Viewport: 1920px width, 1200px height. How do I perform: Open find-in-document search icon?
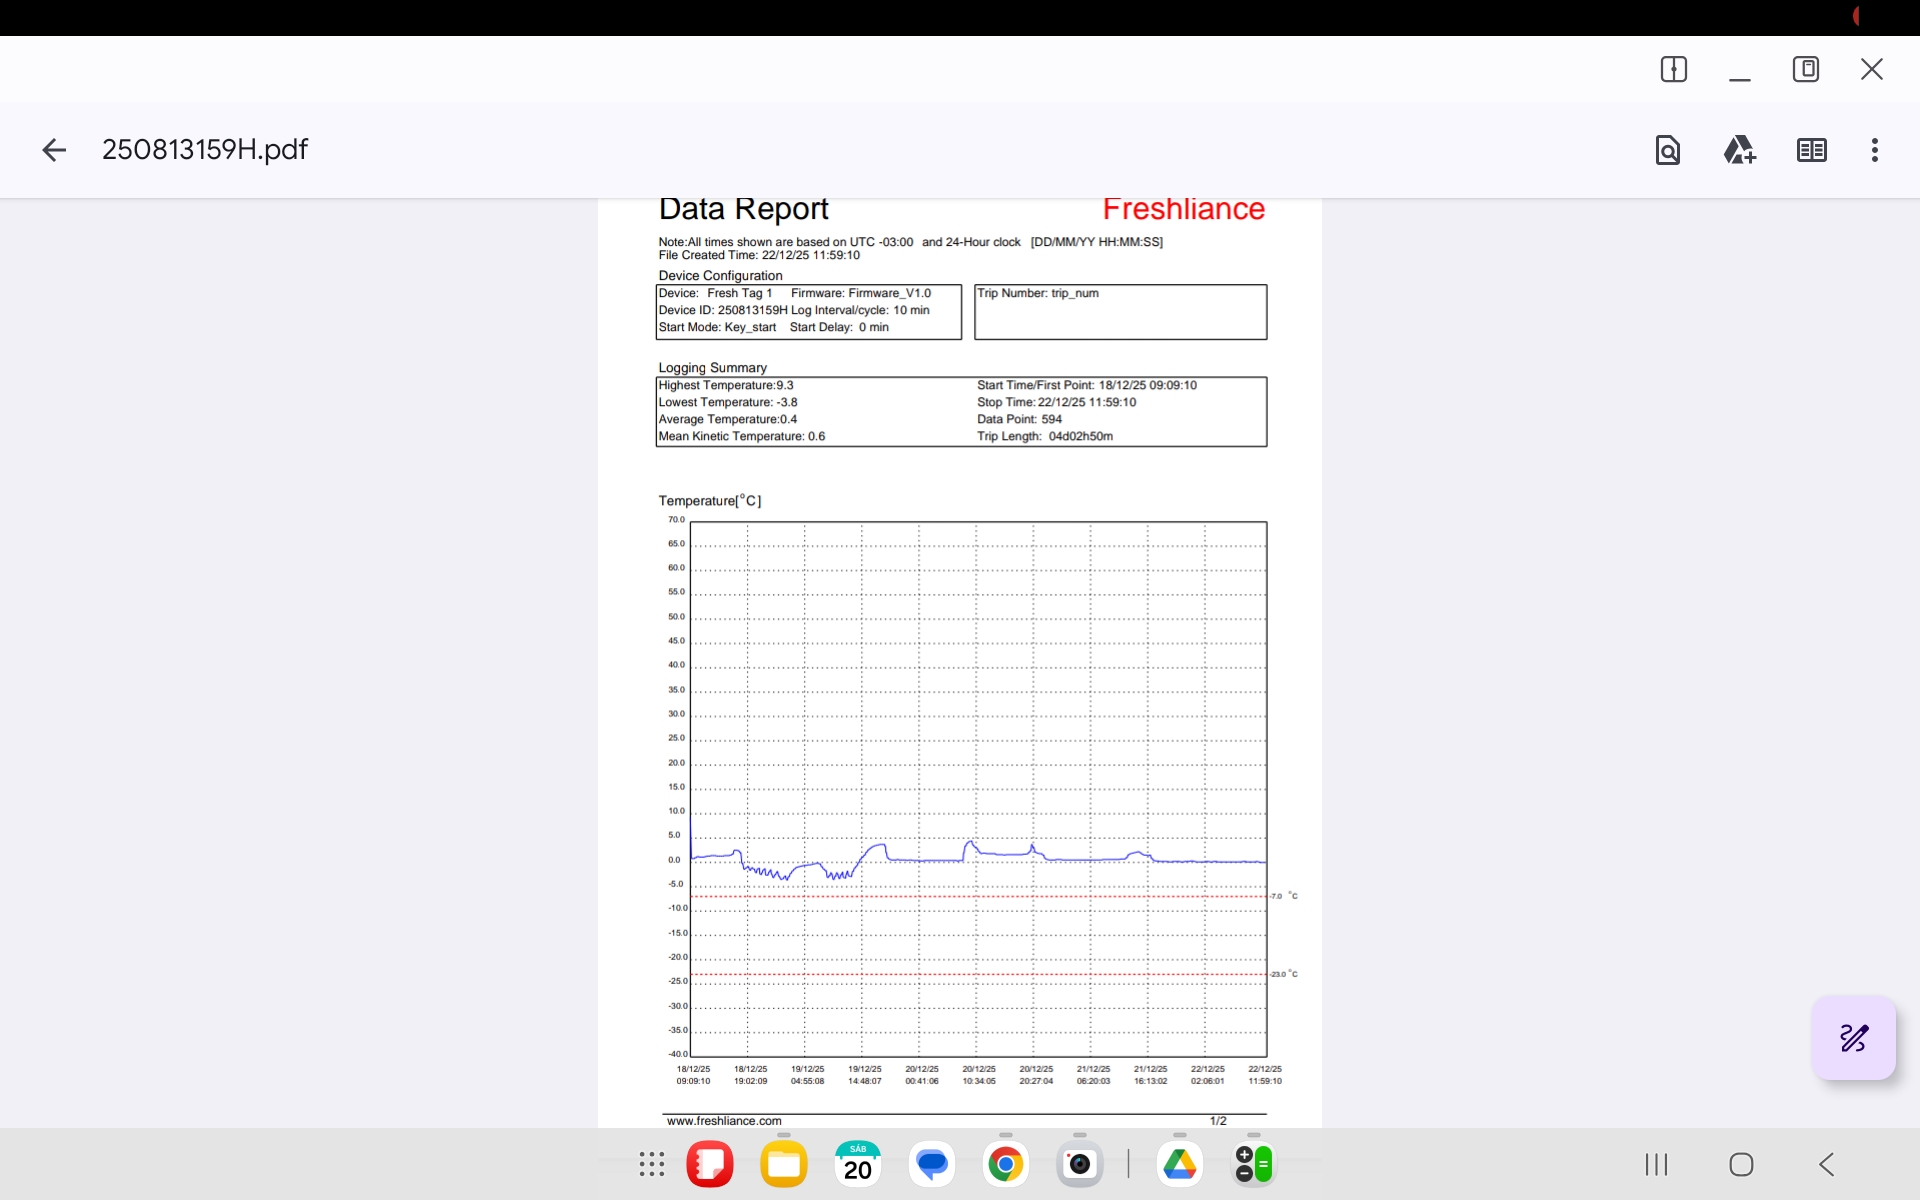[x=1667, y=150]
